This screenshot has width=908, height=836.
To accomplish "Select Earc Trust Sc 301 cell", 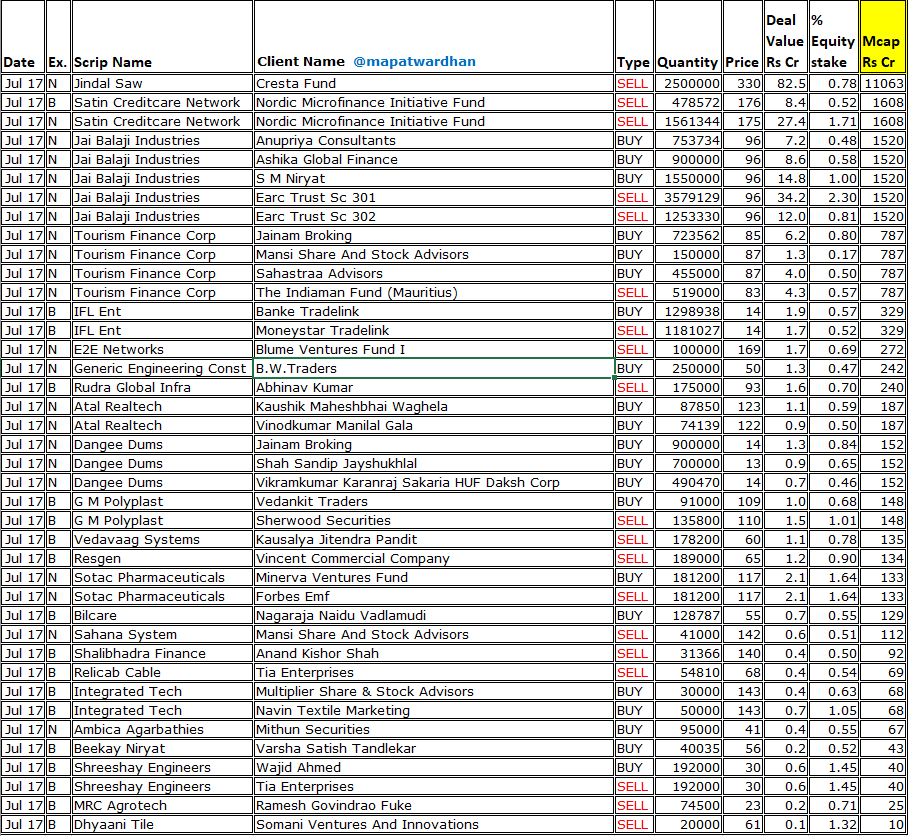I will coord(434,197).
